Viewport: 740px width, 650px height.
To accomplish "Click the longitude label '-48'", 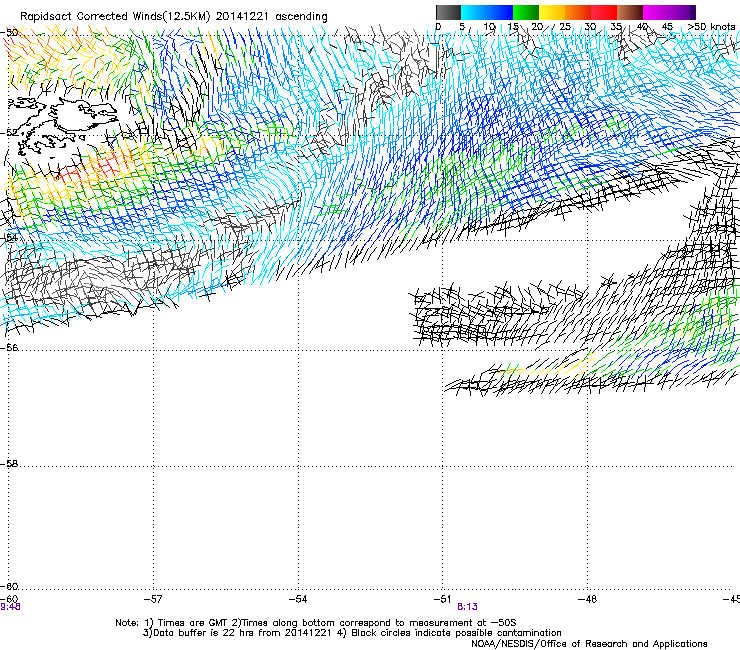I will click(x=587, y=599).
